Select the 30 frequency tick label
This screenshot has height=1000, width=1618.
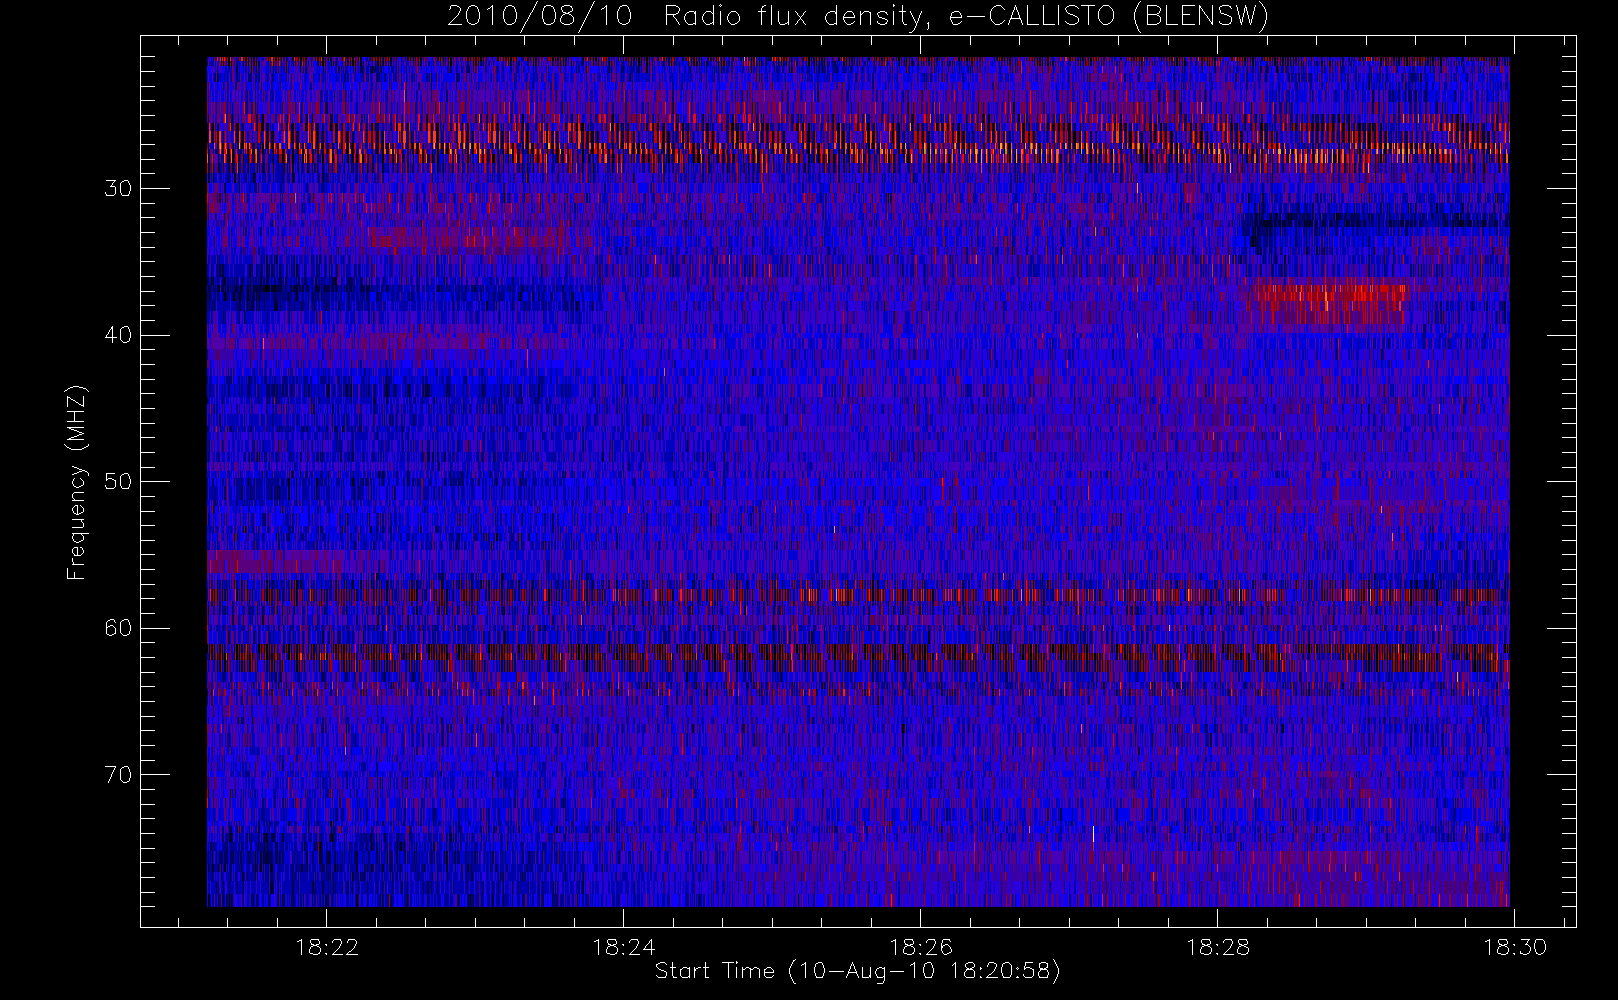[118, 189]
